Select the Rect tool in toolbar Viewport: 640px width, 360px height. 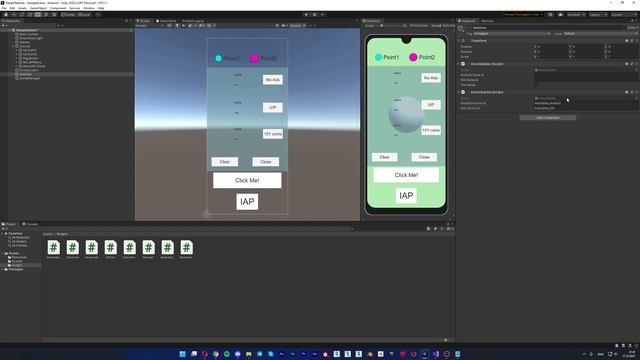click(x=38, y=15)
